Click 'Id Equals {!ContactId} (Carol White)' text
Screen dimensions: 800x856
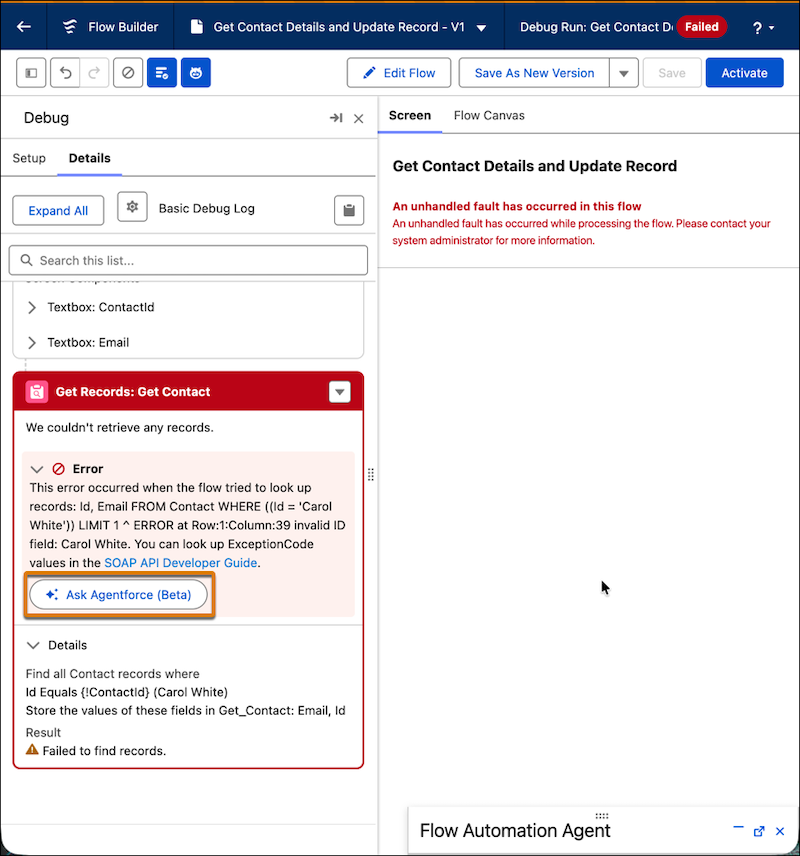click(127, 692)
